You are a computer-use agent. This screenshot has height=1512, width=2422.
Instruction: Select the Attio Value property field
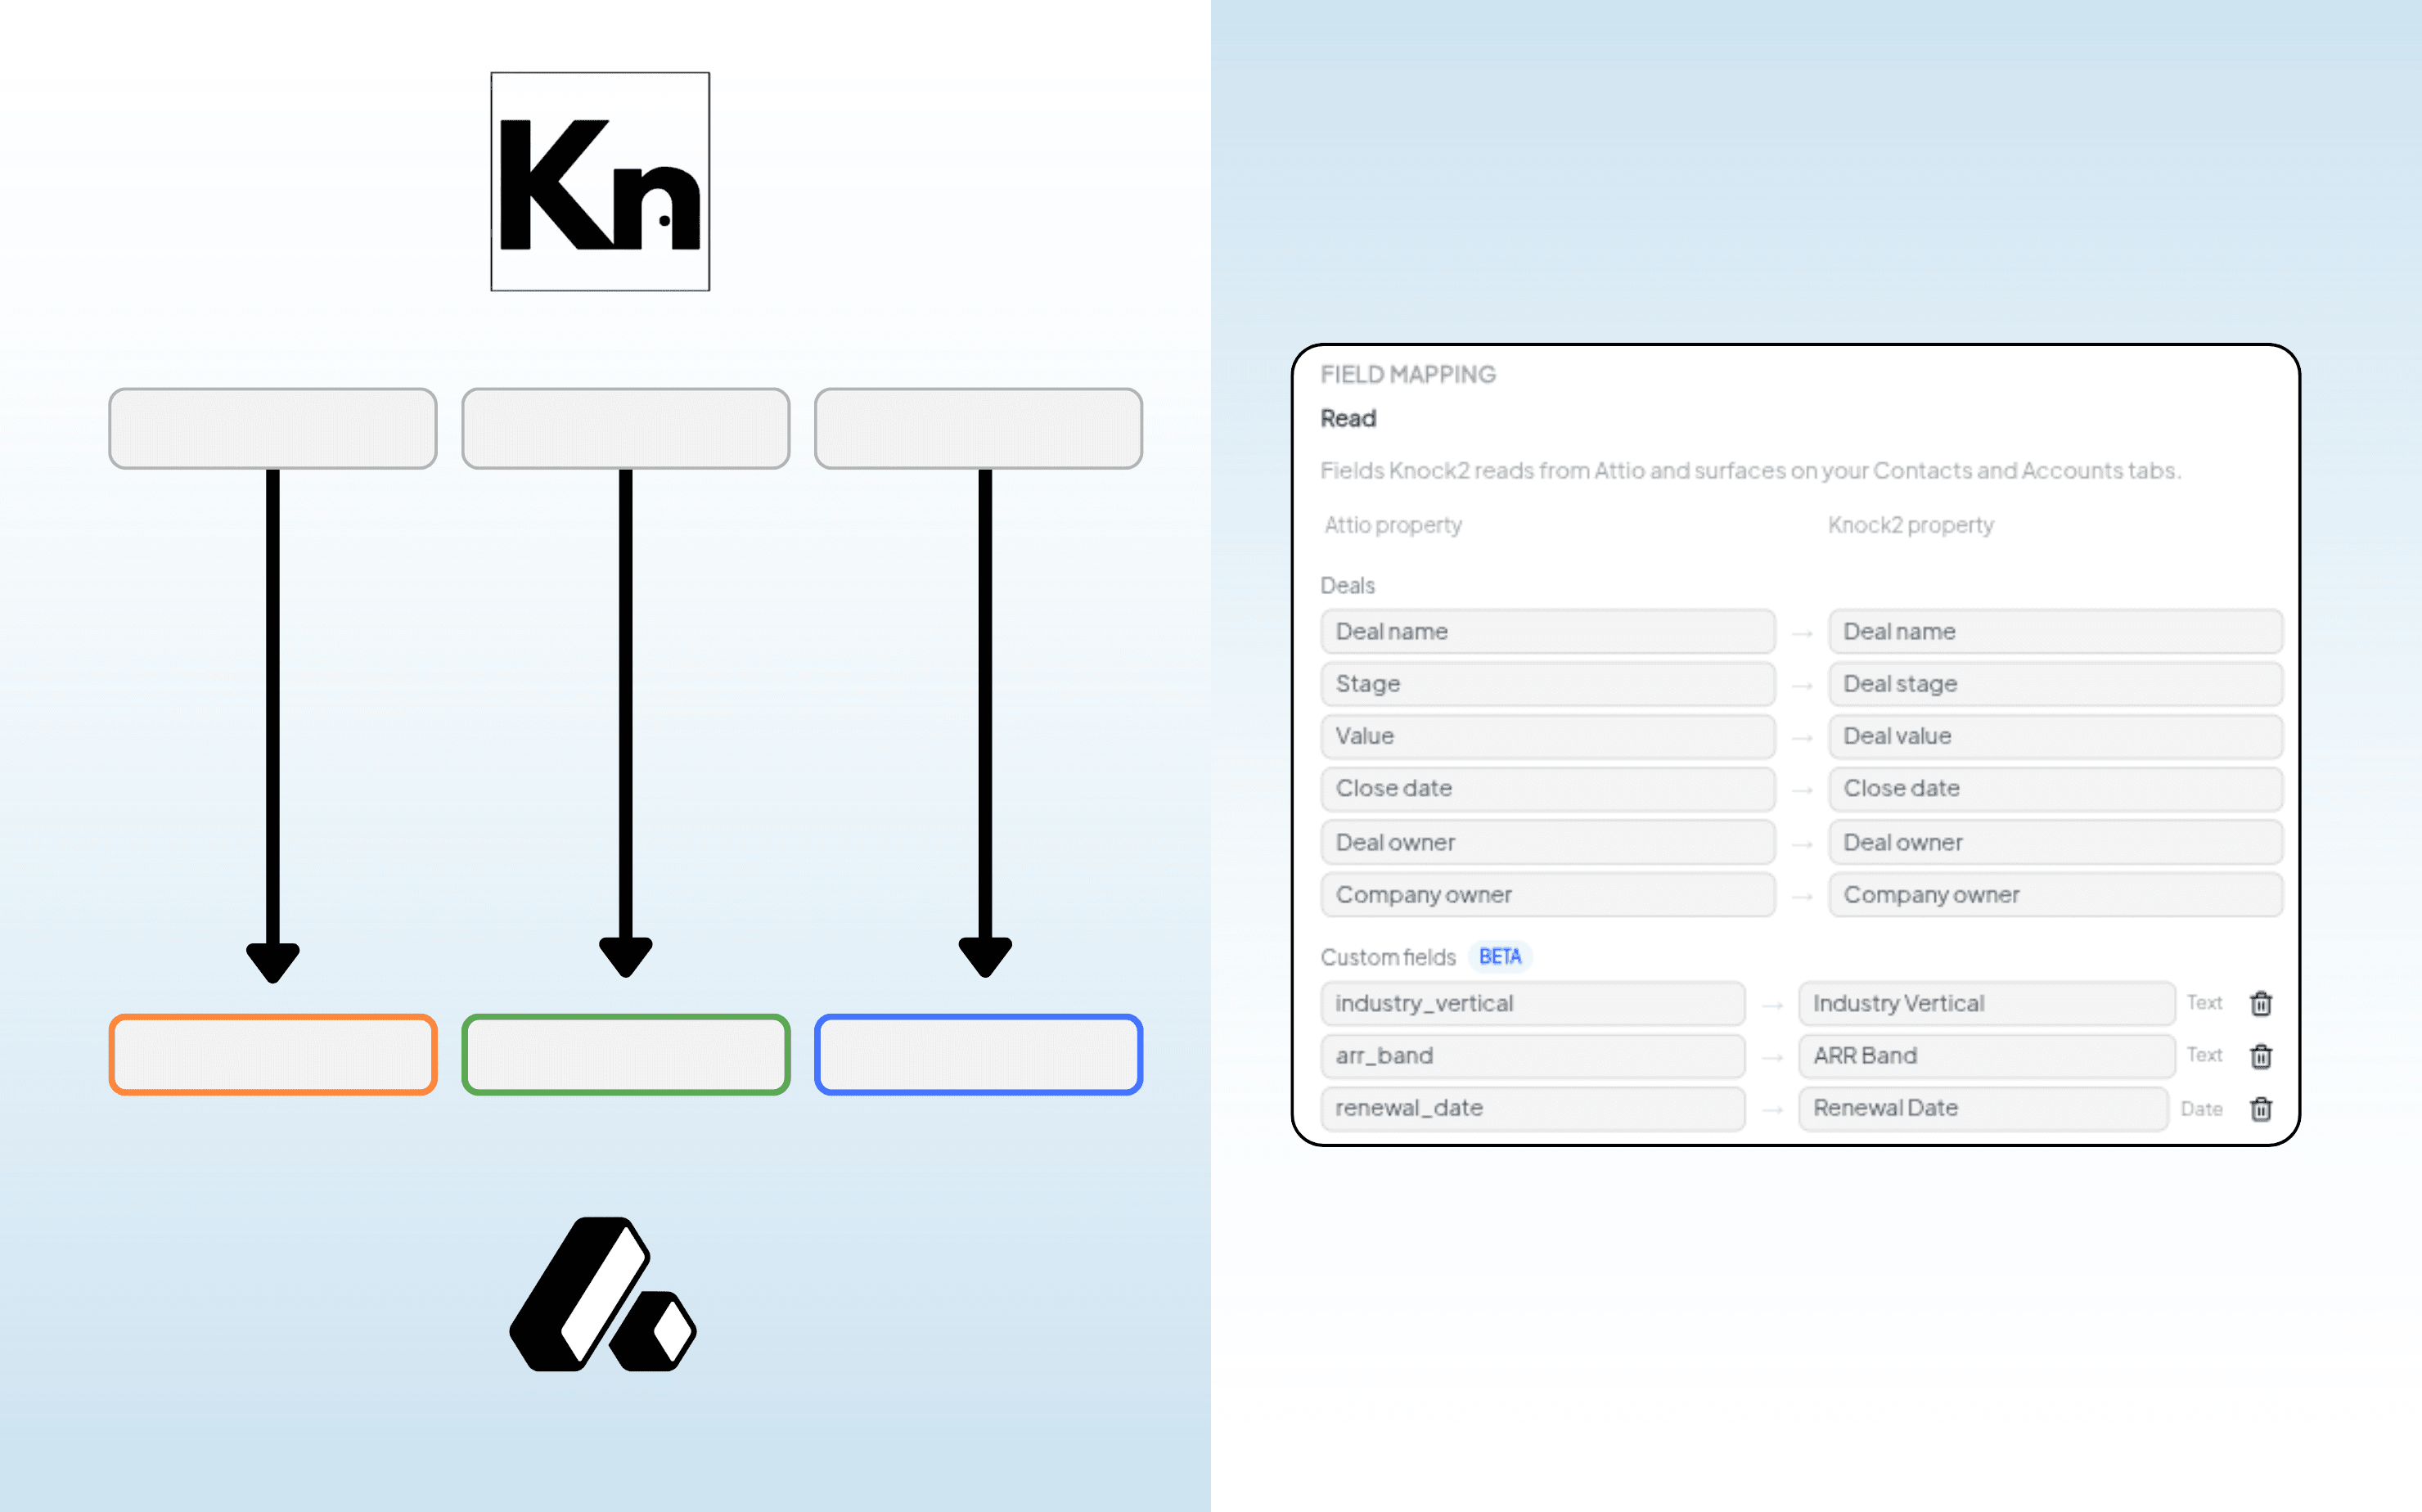[1547, 736]
